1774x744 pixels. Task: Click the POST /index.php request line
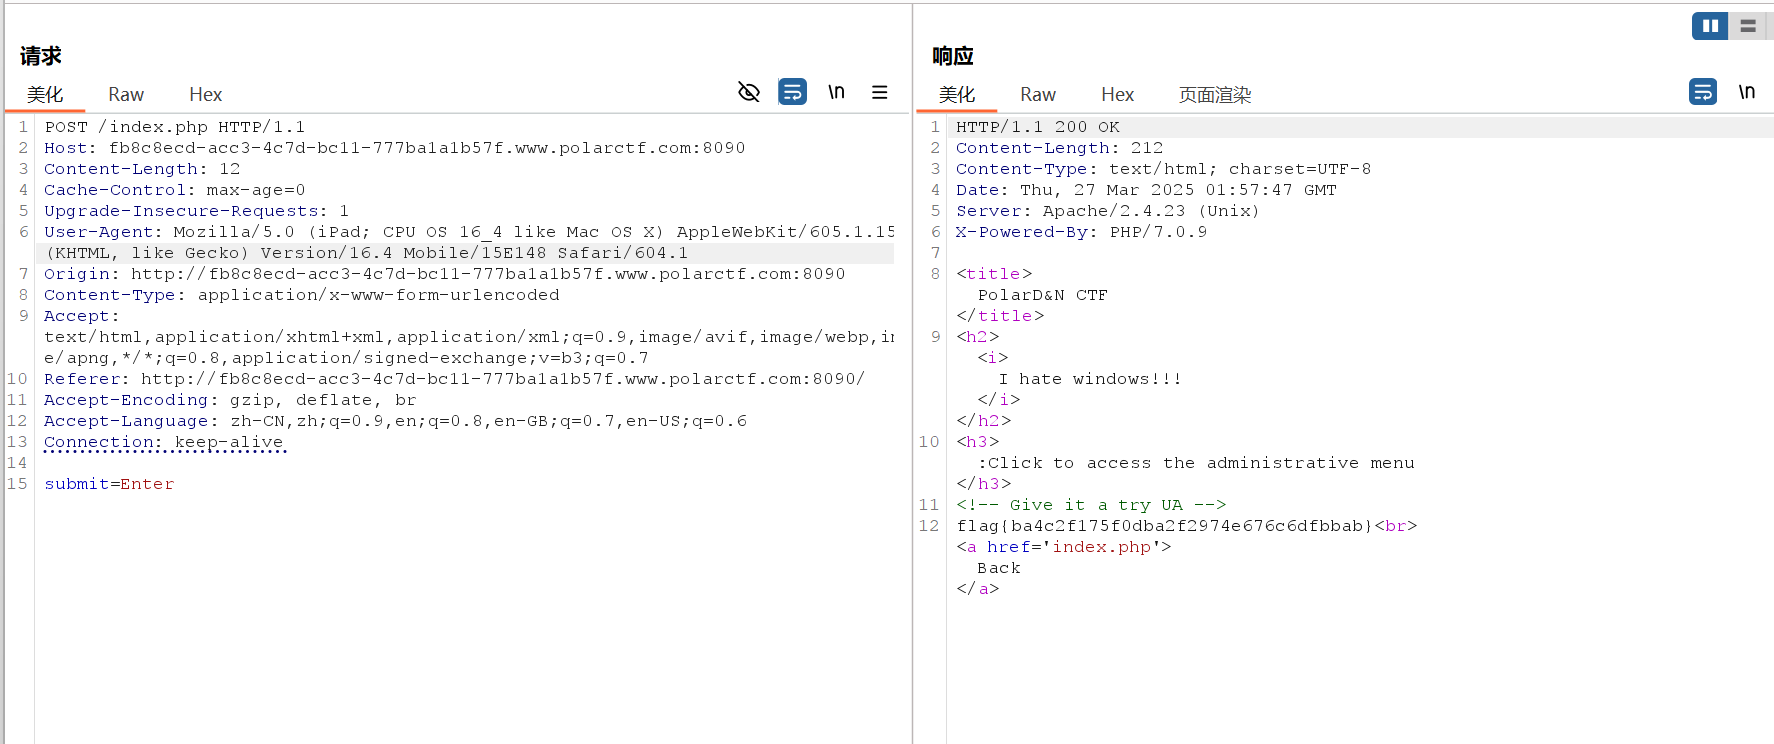click(175, 127)
